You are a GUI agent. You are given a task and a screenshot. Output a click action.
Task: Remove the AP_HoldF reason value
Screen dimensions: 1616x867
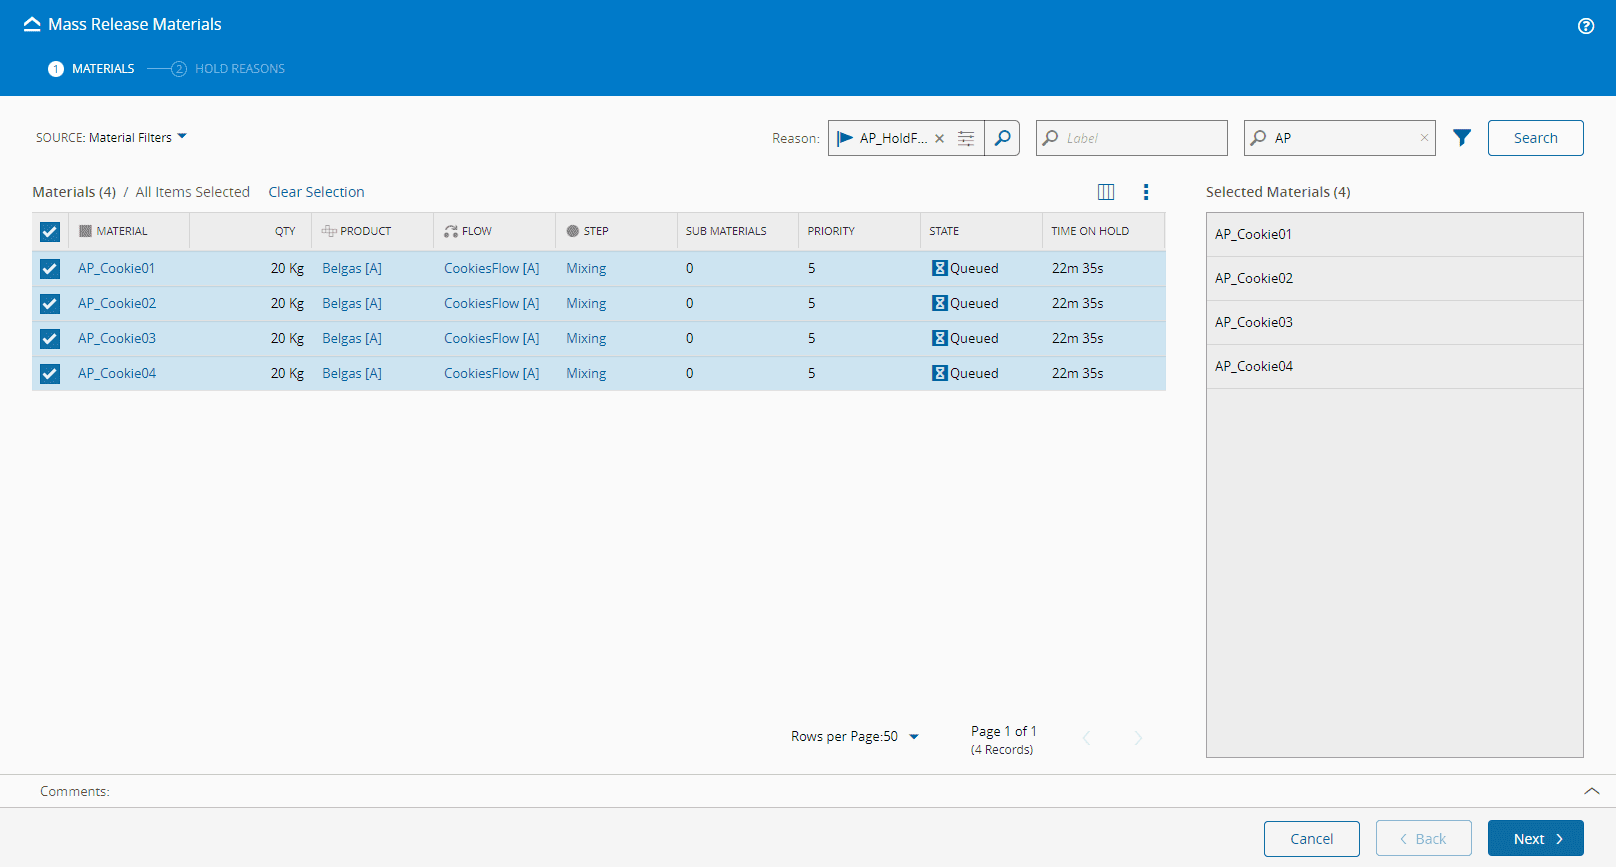click(939, 139)
